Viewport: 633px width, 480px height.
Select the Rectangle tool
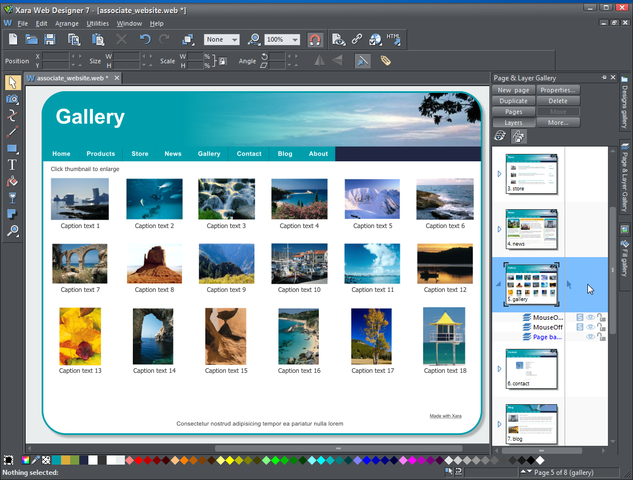(13, 148)
